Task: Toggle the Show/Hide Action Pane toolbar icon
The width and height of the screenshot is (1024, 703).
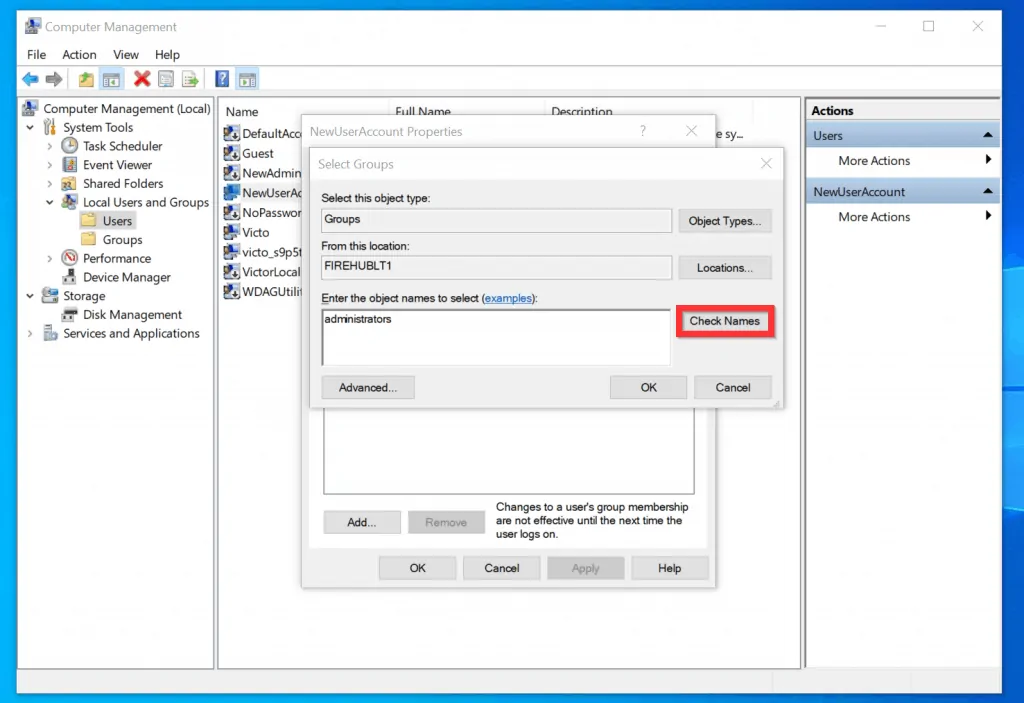Action: point(246,79)
